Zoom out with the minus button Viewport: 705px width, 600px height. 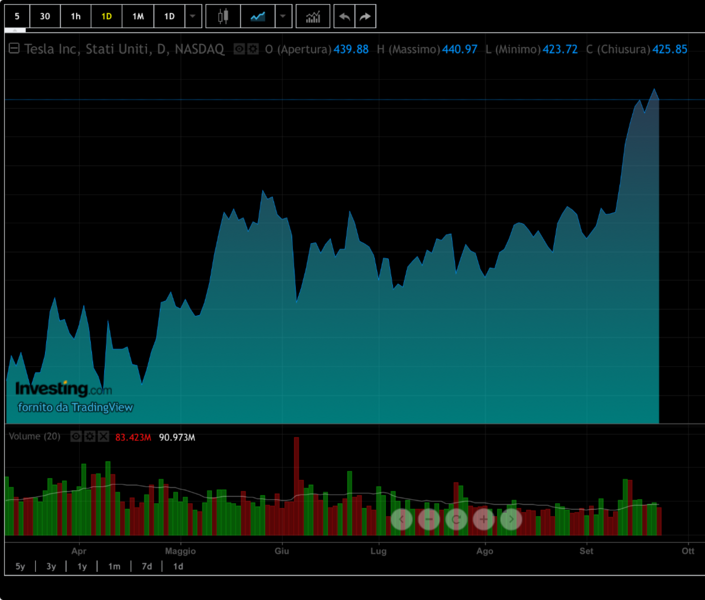click(x=429, y=519)
